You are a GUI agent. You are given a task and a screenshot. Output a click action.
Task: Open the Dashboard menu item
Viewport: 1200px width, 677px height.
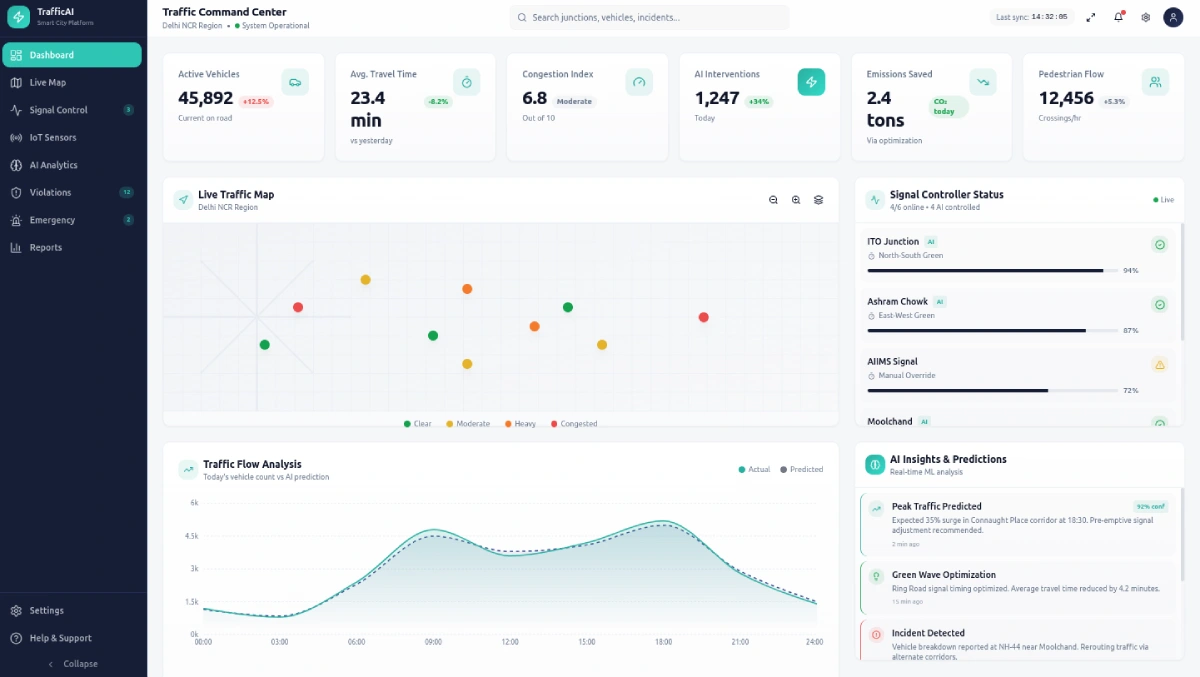coord(72,55)
